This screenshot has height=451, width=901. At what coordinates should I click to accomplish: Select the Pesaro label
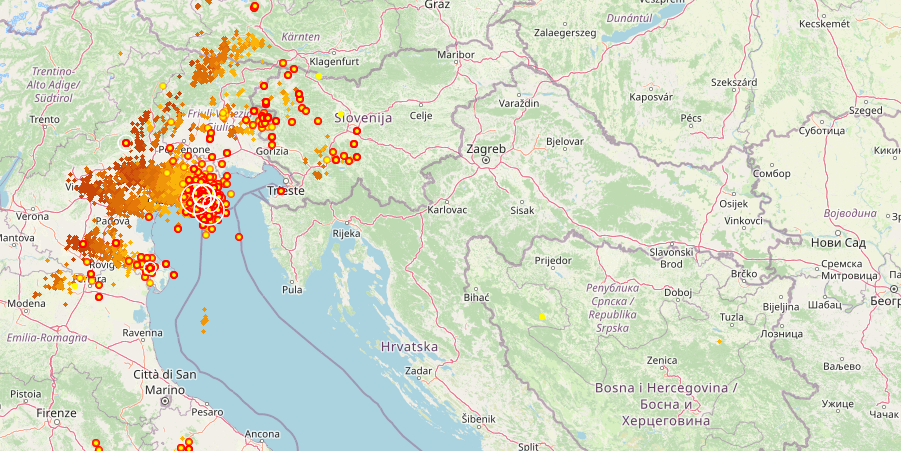(207, 412)
